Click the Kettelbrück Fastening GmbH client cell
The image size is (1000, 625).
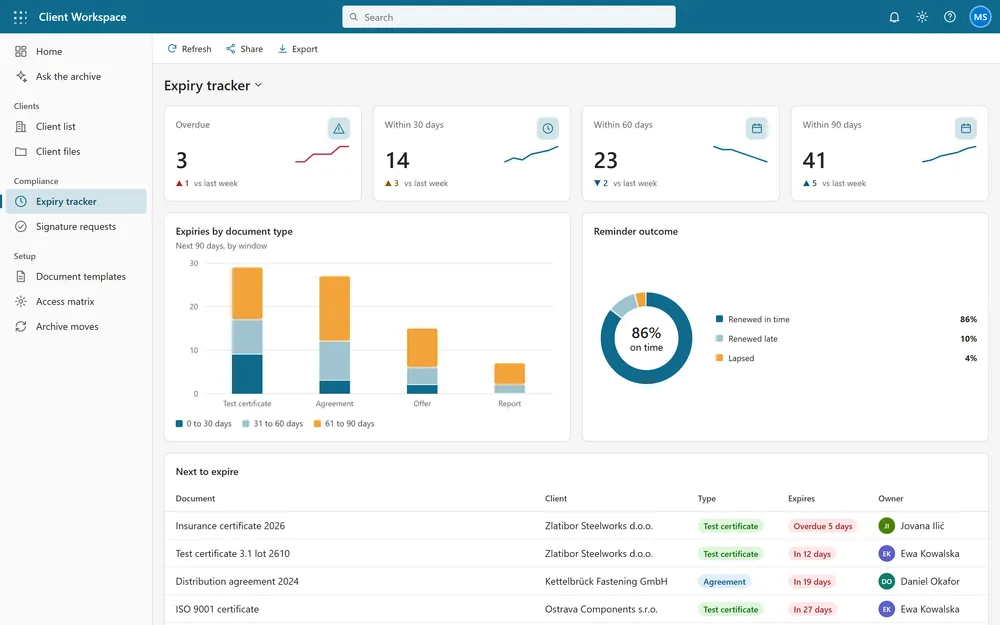(x=606, y=582)
